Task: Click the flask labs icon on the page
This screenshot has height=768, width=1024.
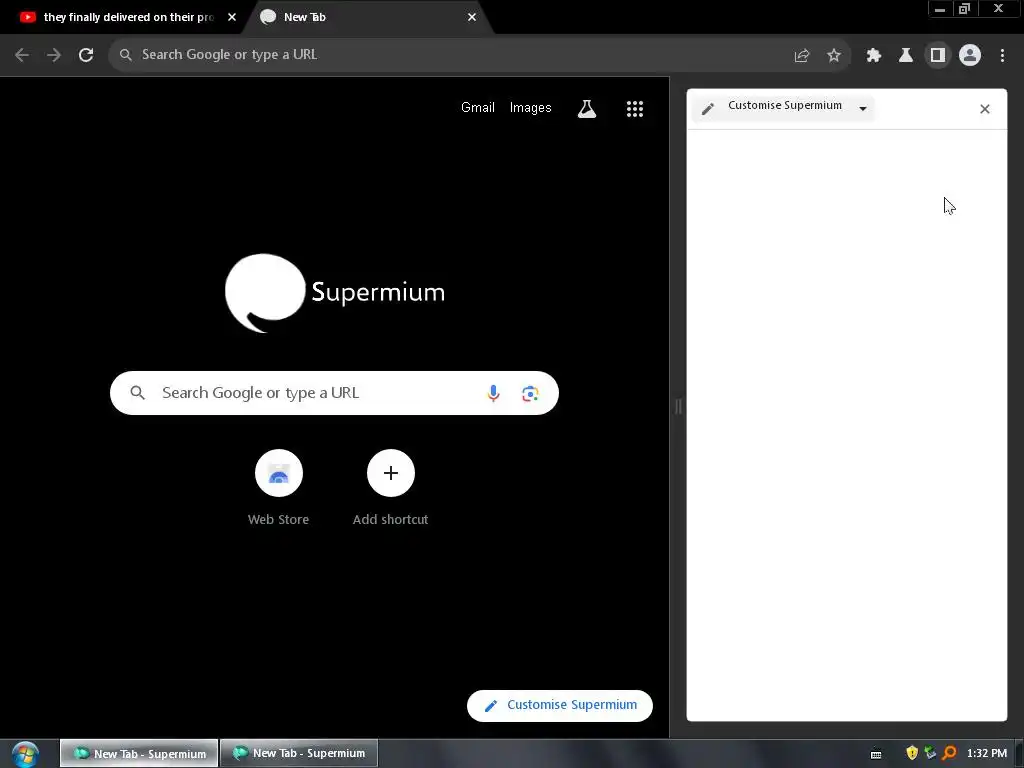Action: [587, 108]
